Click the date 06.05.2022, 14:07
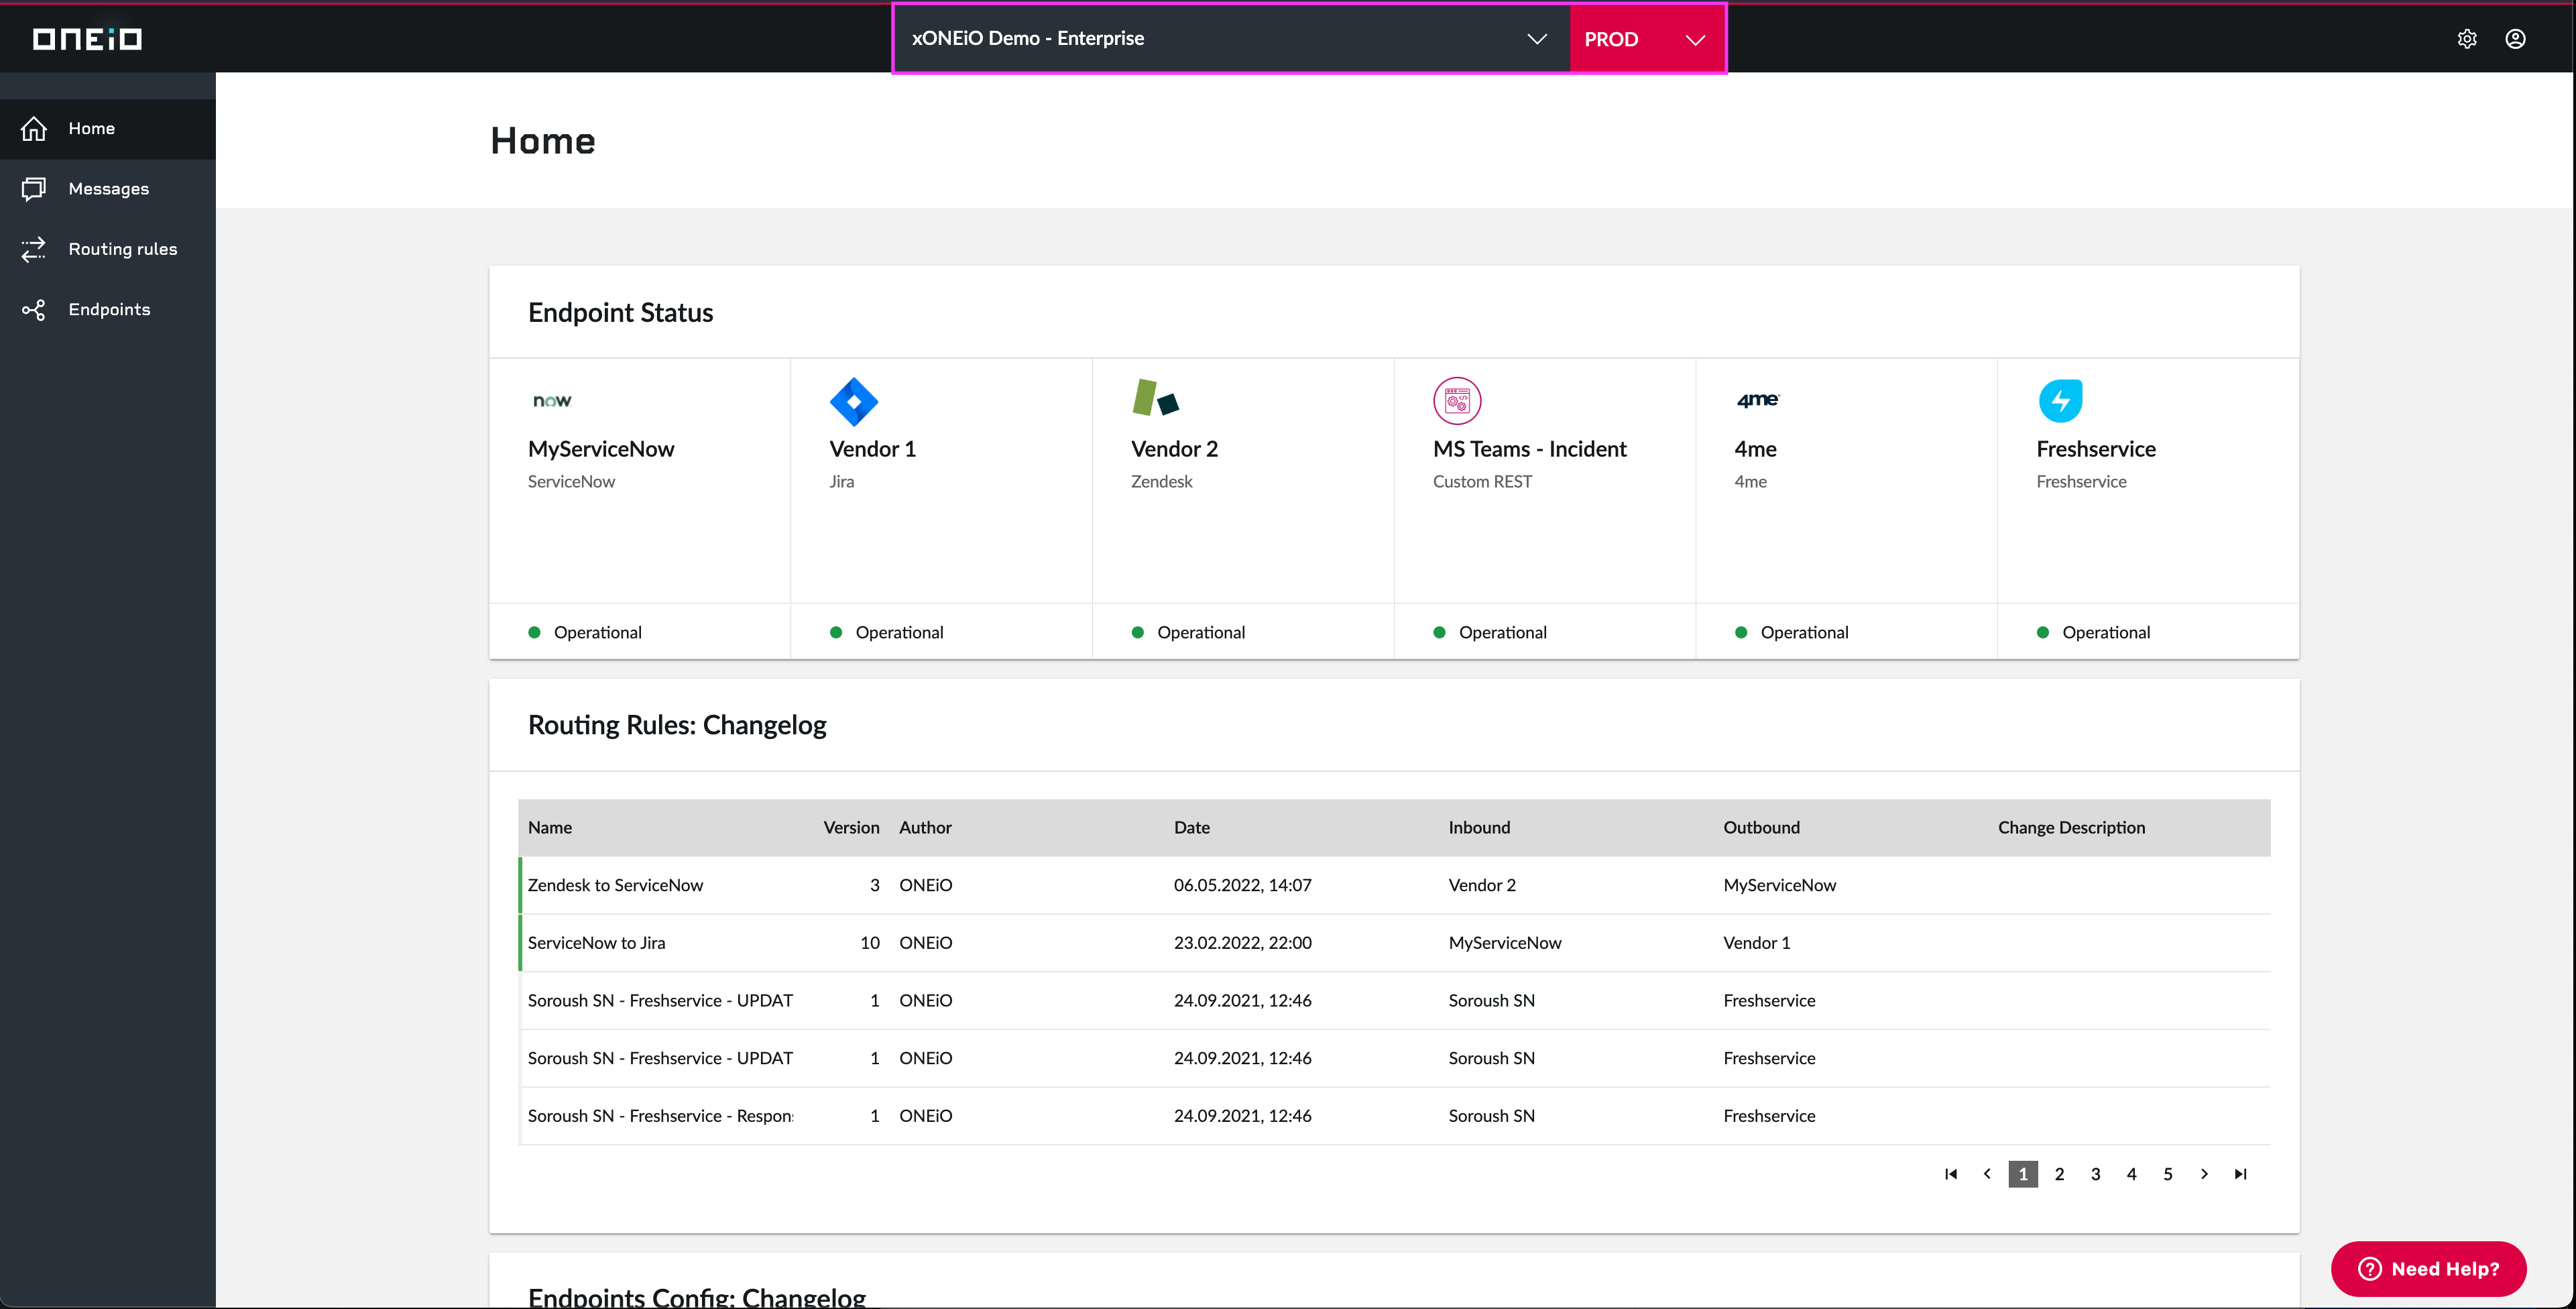The height and width of the screenshot is (1309, 2576). point(1242,885)
